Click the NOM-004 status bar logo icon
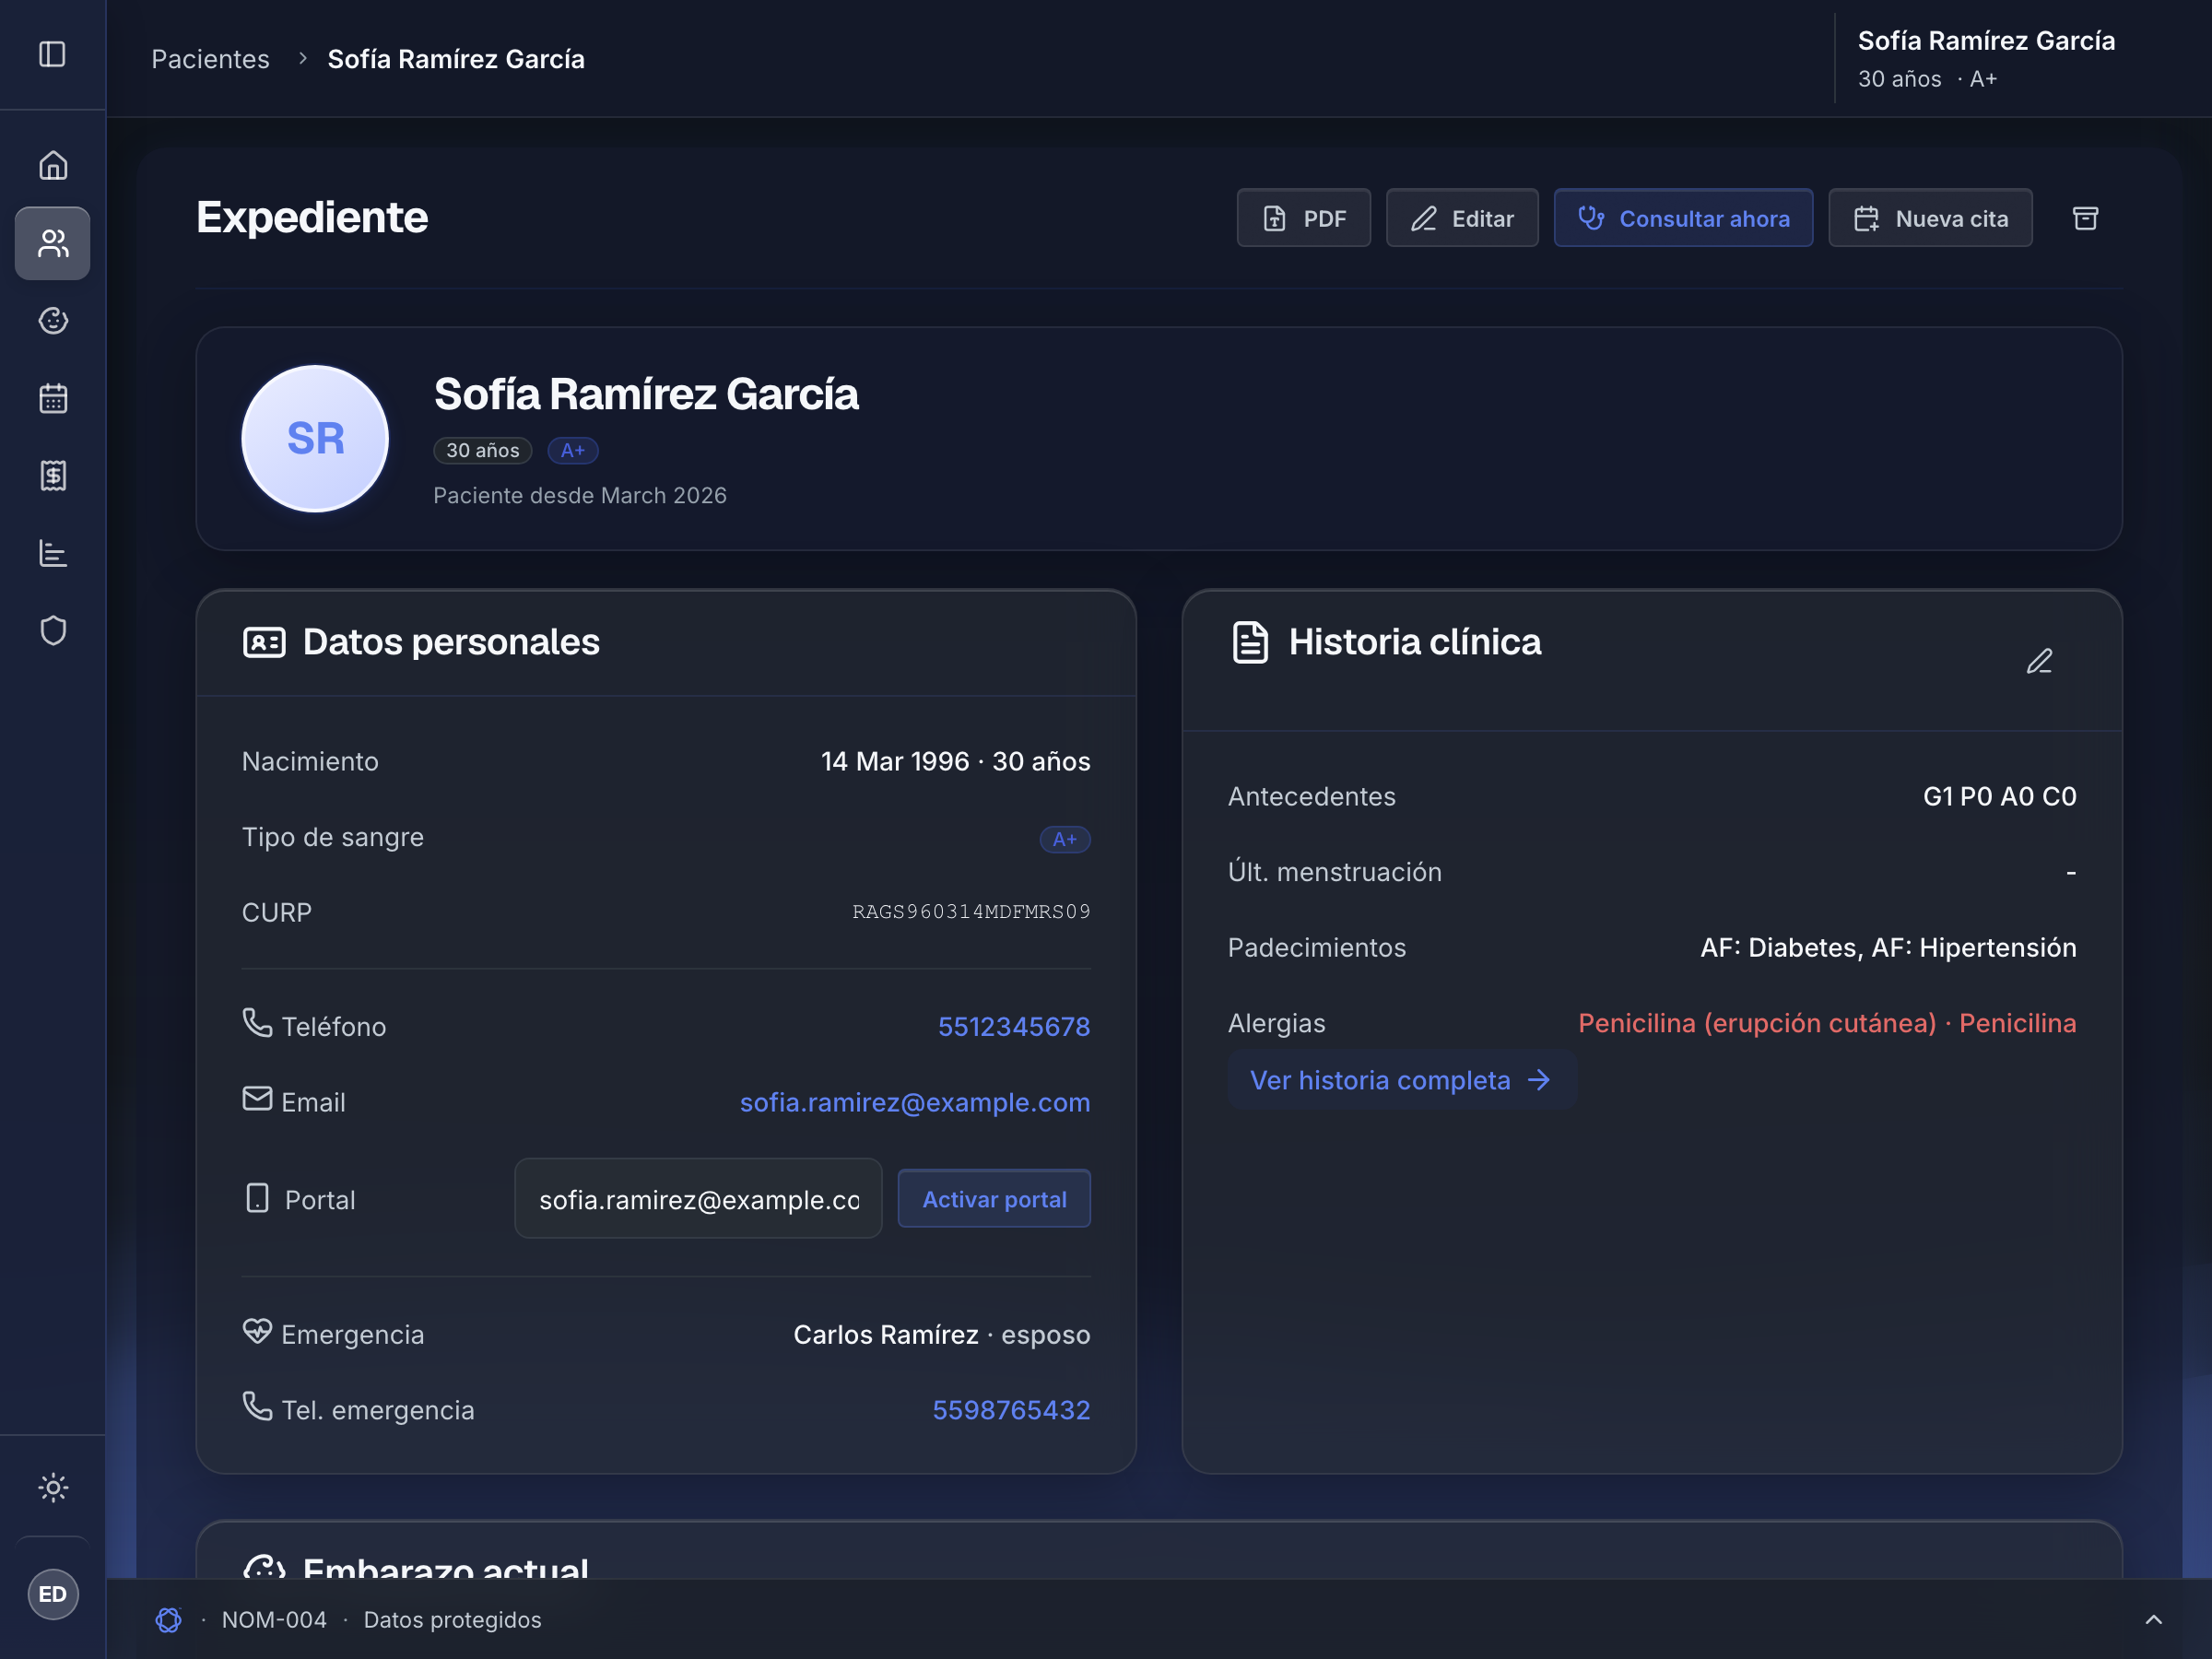The width and height of the screenshot is (2212, 1659). tap(168, 1619)
